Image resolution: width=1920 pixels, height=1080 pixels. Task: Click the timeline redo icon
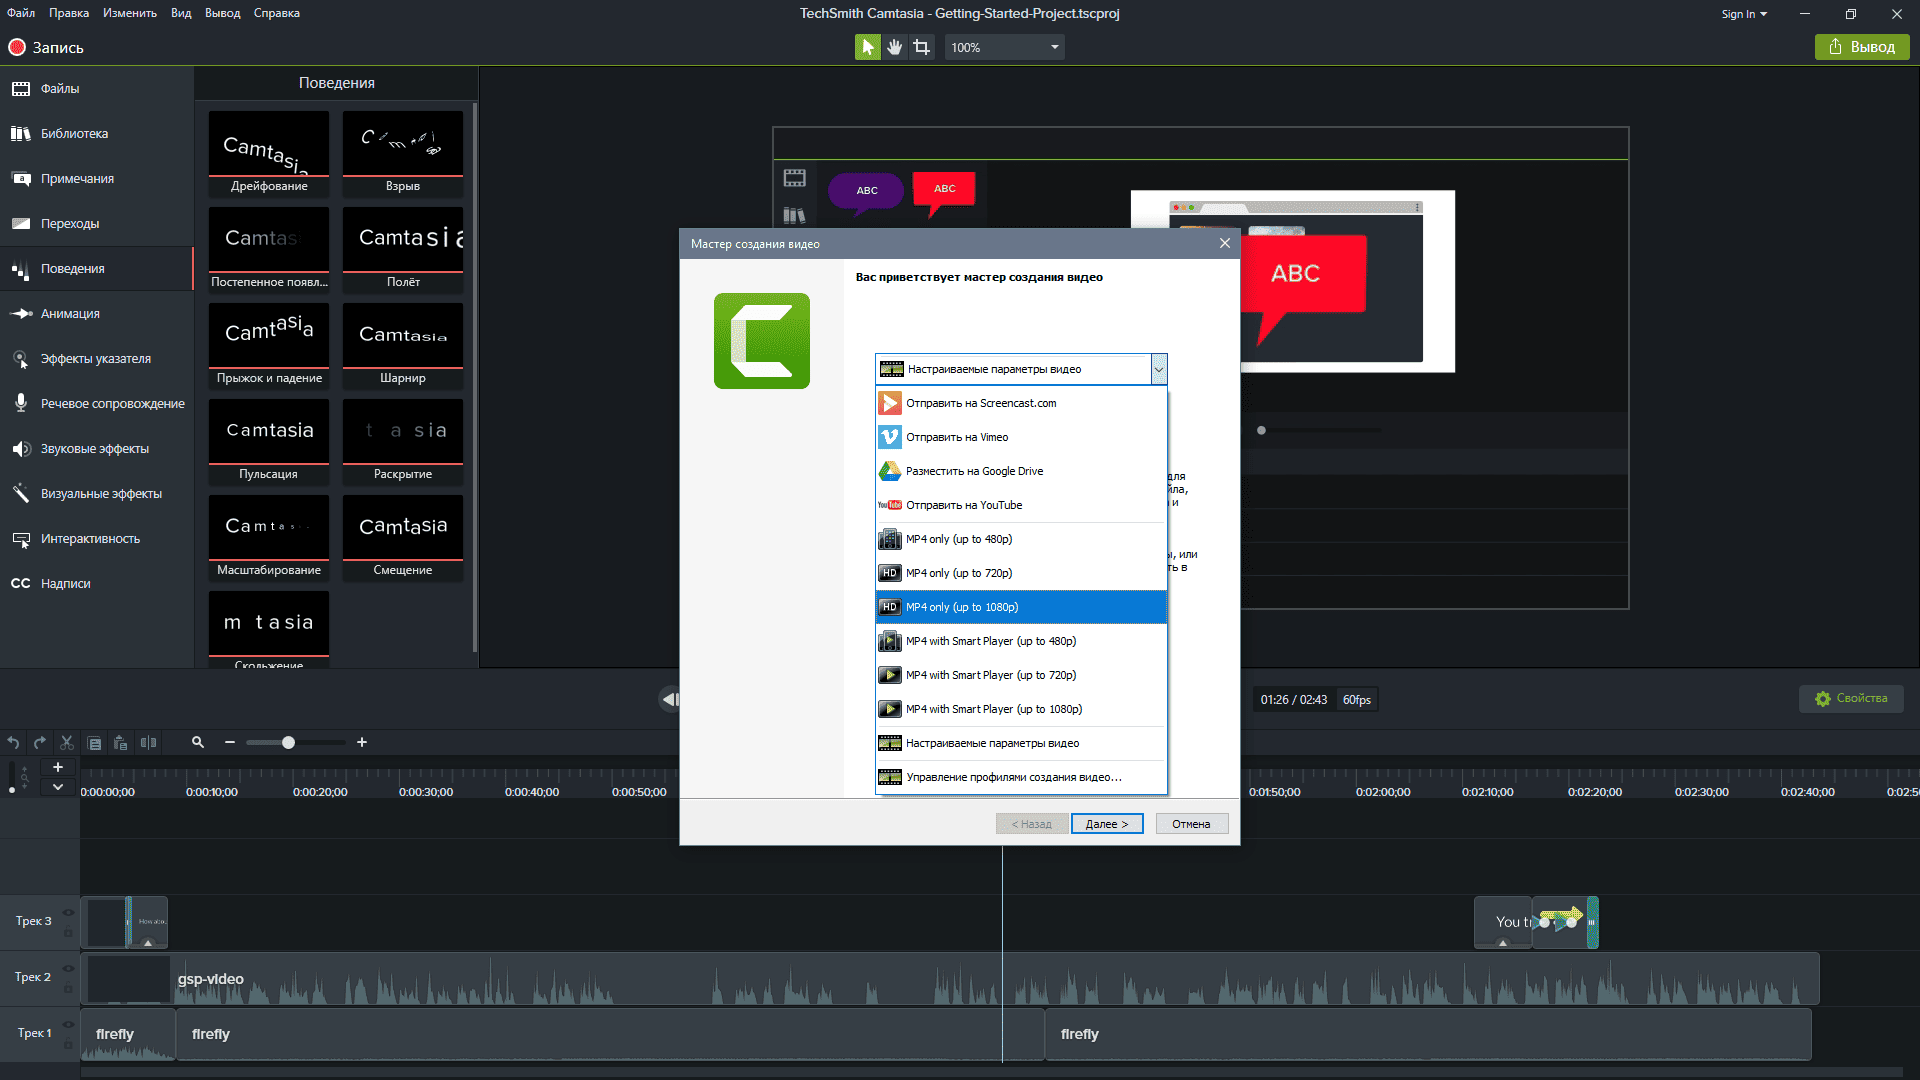click(40, 743)
